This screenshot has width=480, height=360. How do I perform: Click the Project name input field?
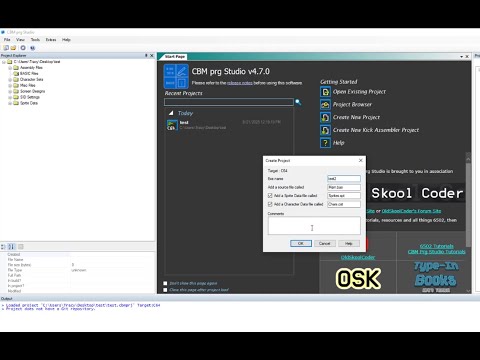pyautogui.click(x=344, y=179)
